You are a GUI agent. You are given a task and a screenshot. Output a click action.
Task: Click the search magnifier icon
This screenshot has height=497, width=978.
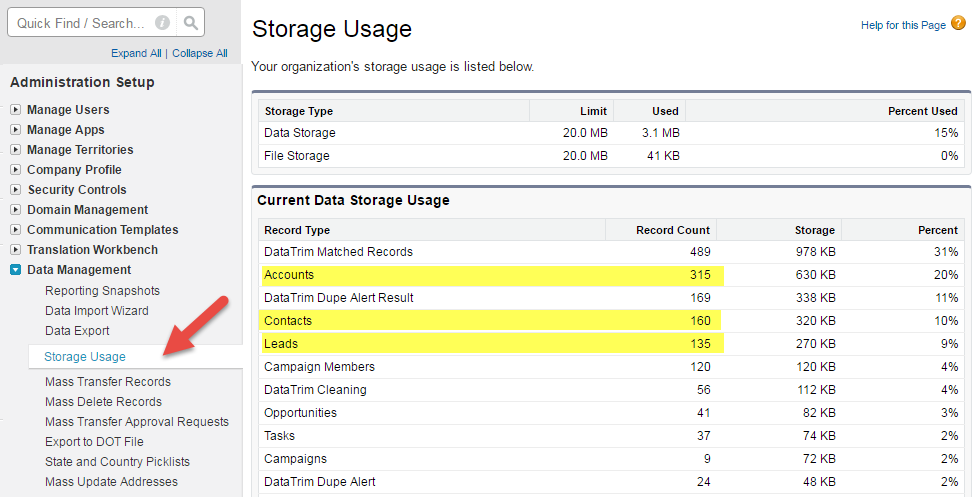pyautogui.click(x=191, y=23)
